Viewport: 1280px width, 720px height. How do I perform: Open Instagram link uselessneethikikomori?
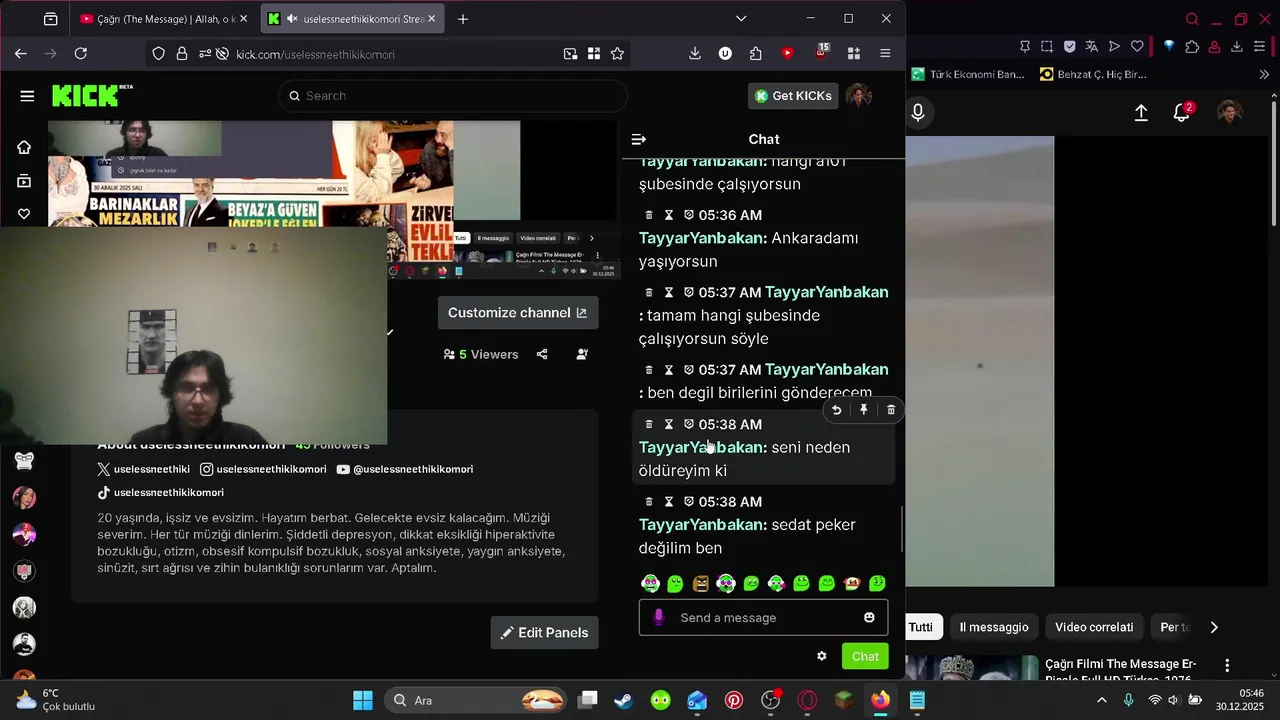[x=263, y=469]
